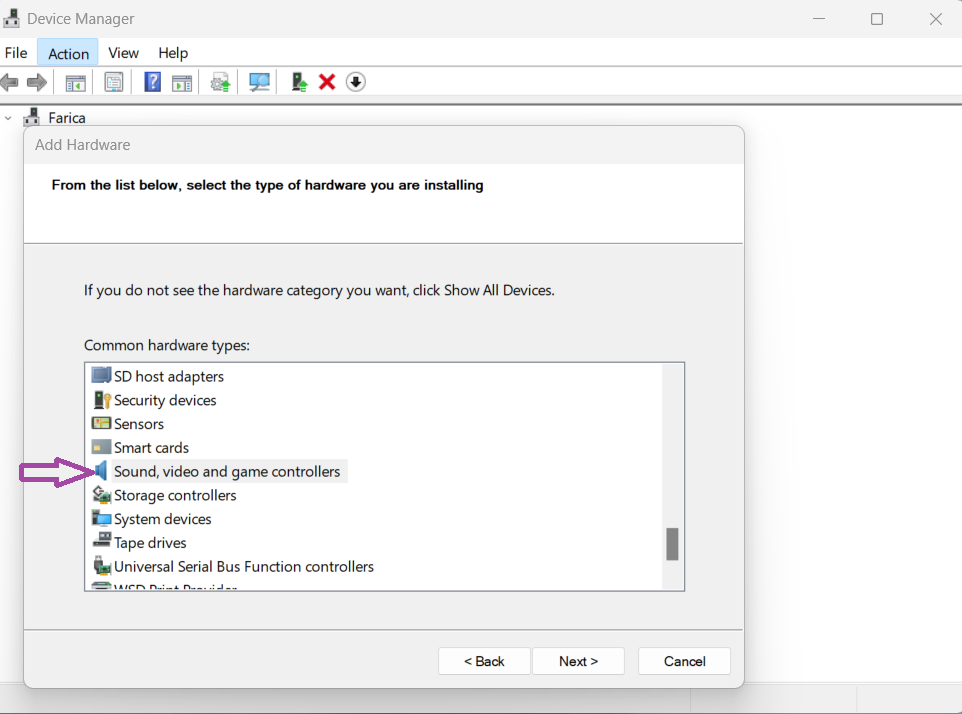Image resolution: width=962 pixels, height=714 pixels.
Task: Collapse the Farica computer node
Action: (x=9, y=118)
